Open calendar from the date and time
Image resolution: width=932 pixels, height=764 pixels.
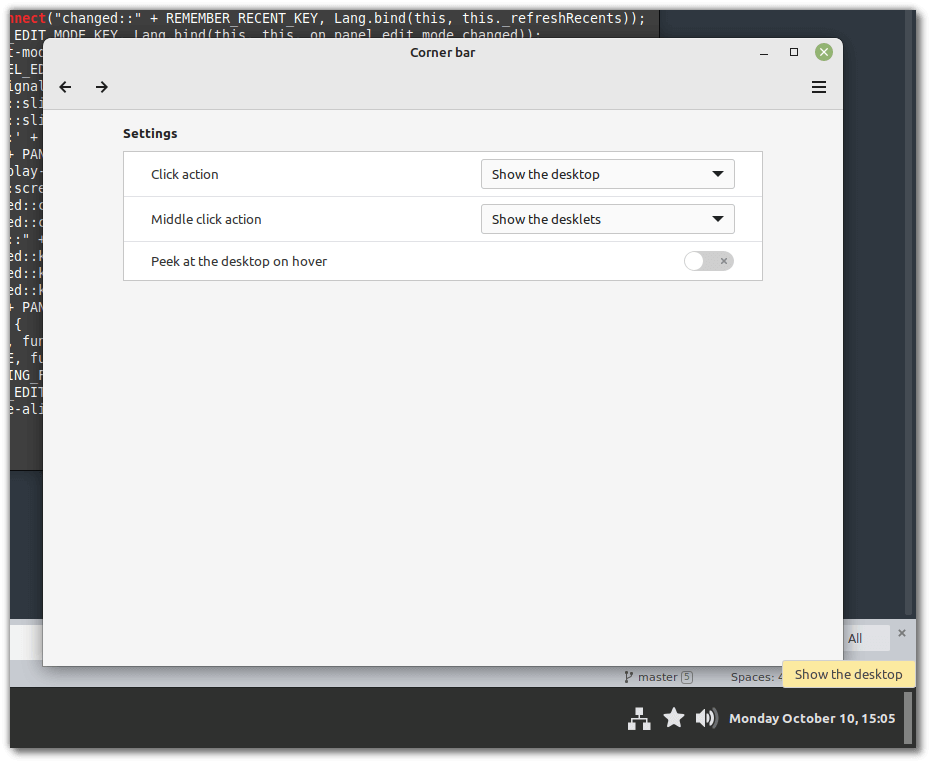click(812, 718)
